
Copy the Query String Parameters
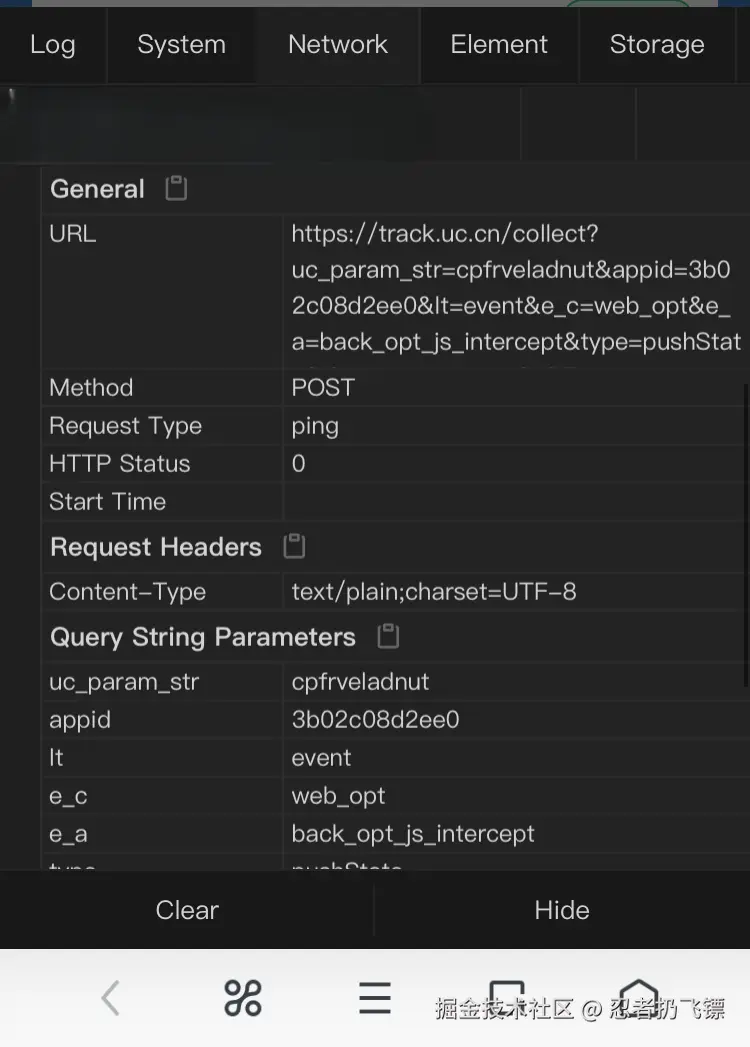(388, 636)
